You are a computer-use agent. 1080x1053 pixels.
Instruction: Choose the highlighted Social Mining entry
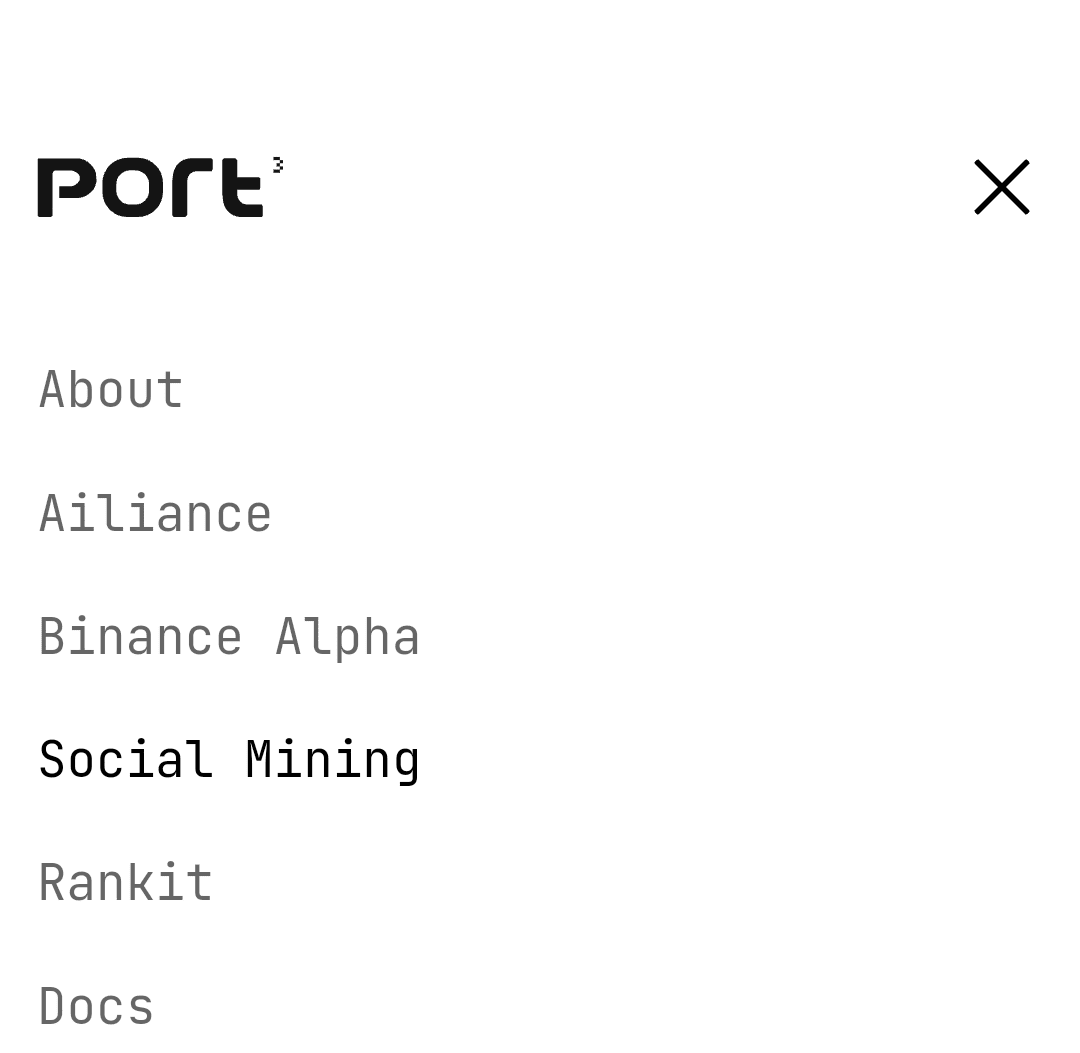(x=229, y=760)
